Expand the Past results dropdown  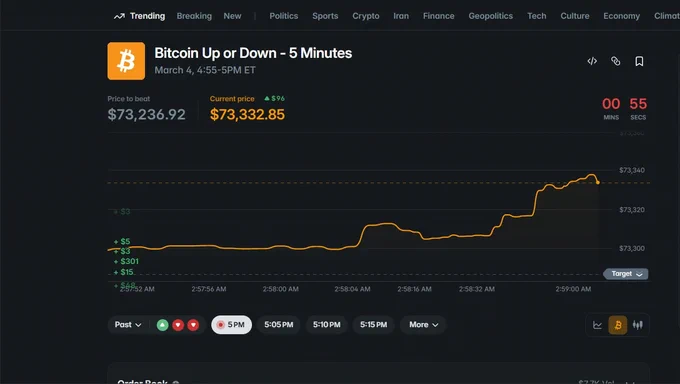(x=128, y=325)
